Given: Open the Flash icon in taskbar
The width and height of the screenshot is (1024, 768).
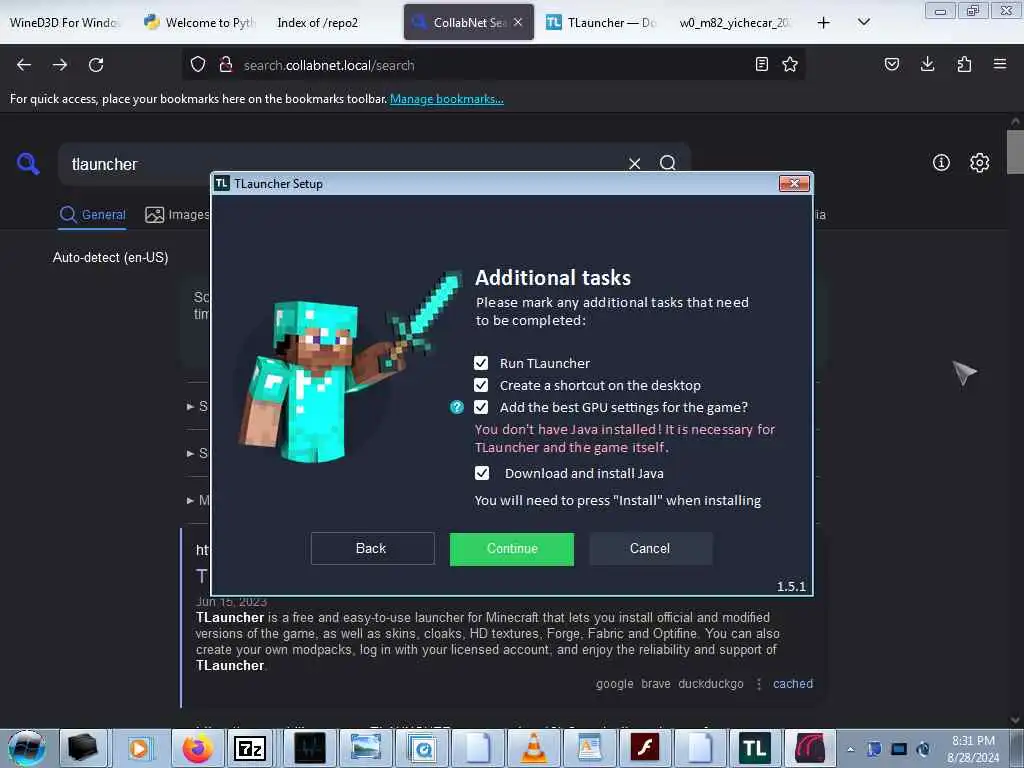Looking at the screenshot, I should [x=645, y=748].
